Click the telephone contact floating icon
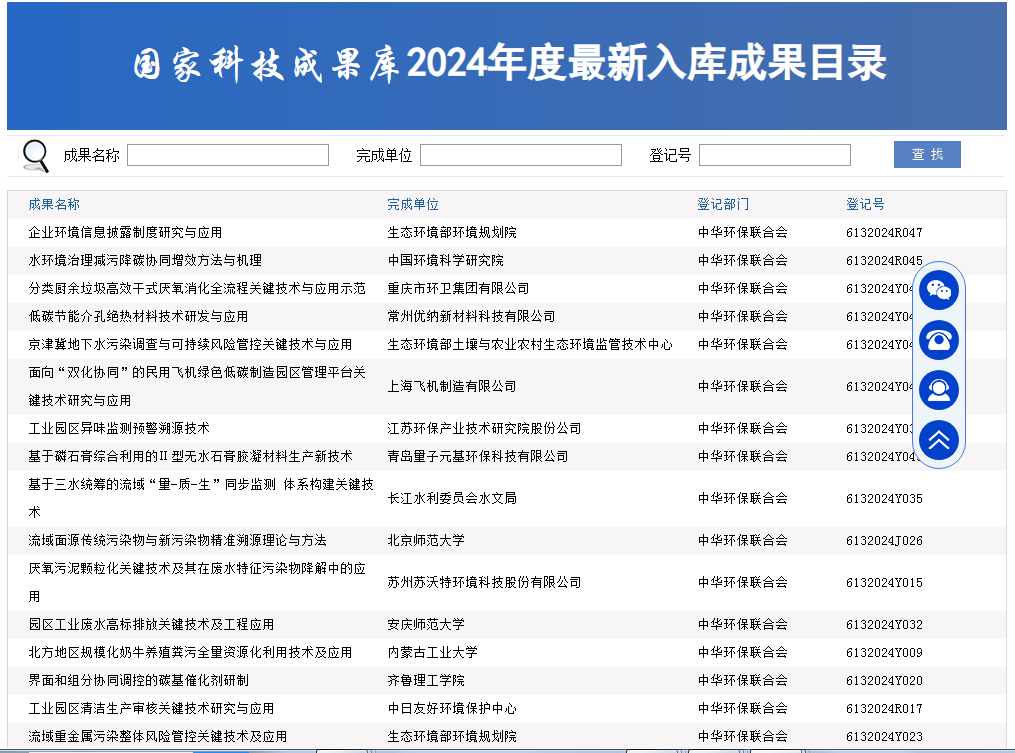Viewport: 1015px width, 753px height. point(939,340)
